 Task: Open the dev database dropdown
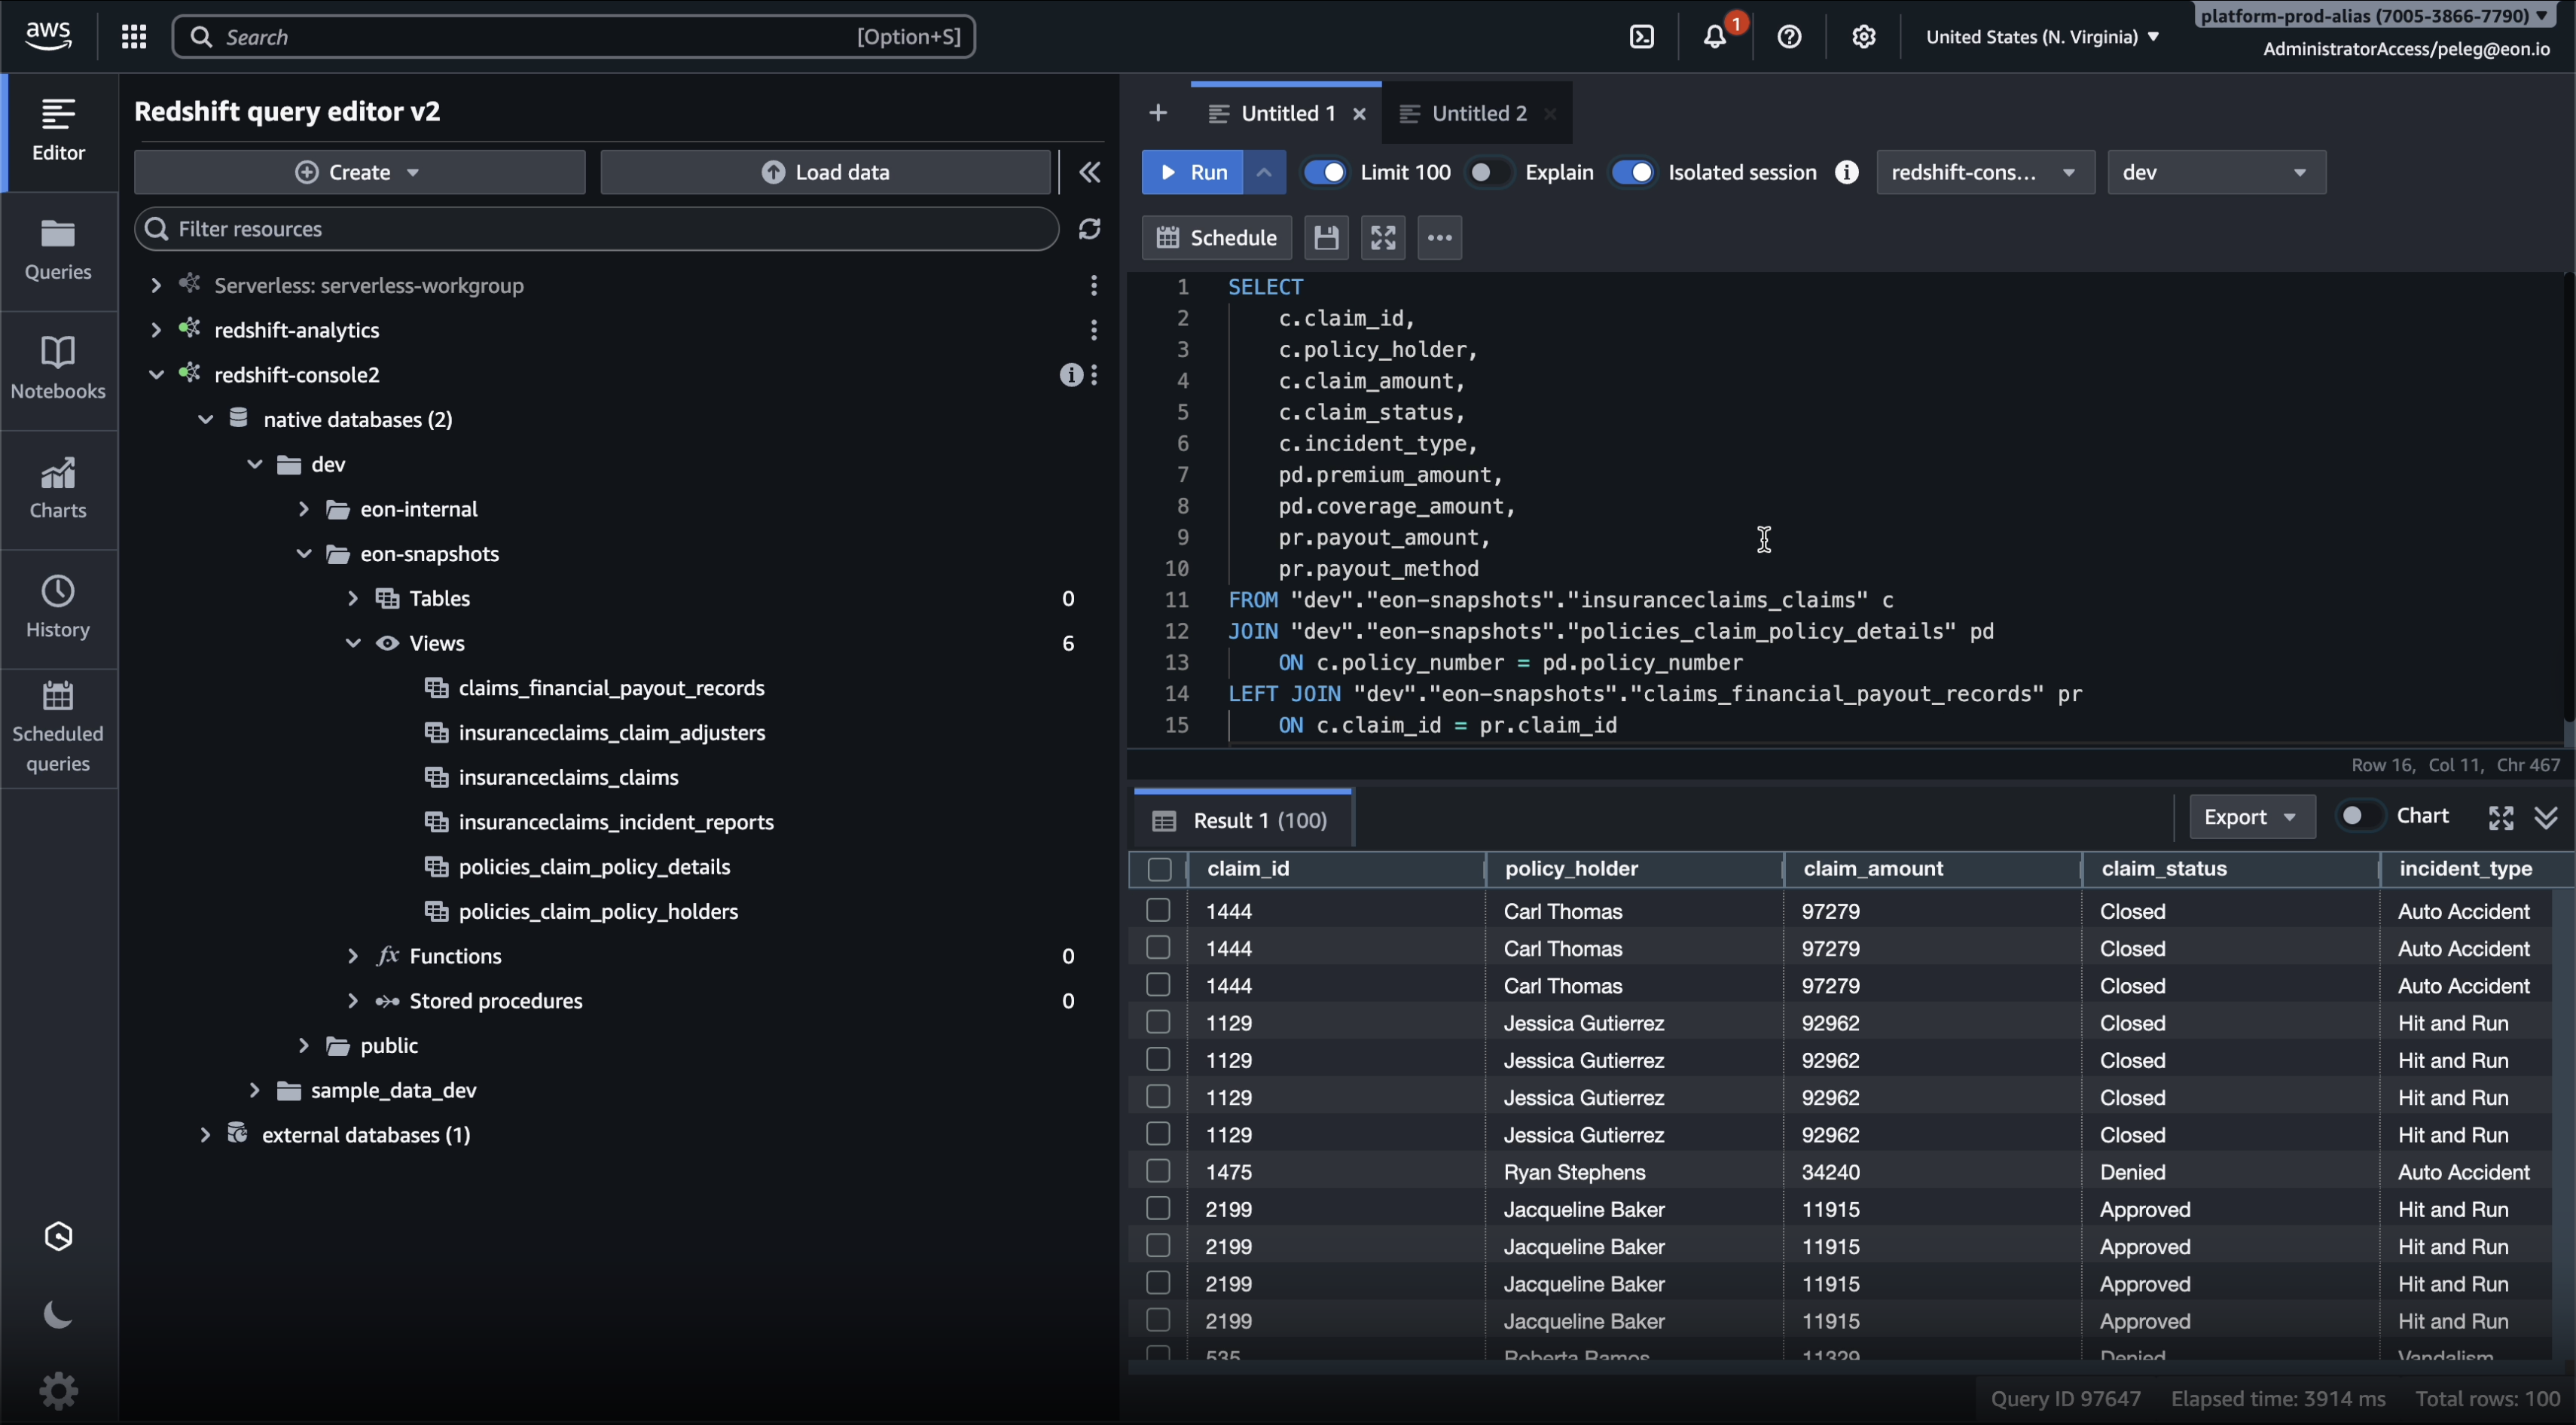[x=2216, y=172]
